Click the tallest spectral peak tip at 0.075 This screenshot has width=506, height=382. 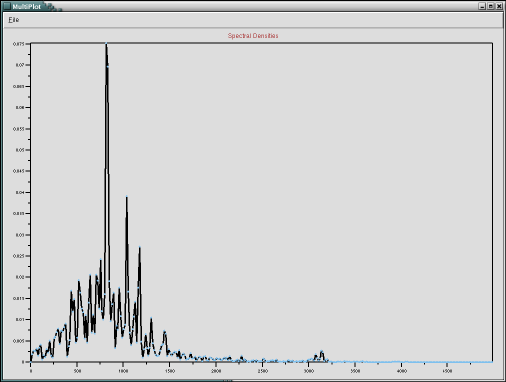click(106, 44)
